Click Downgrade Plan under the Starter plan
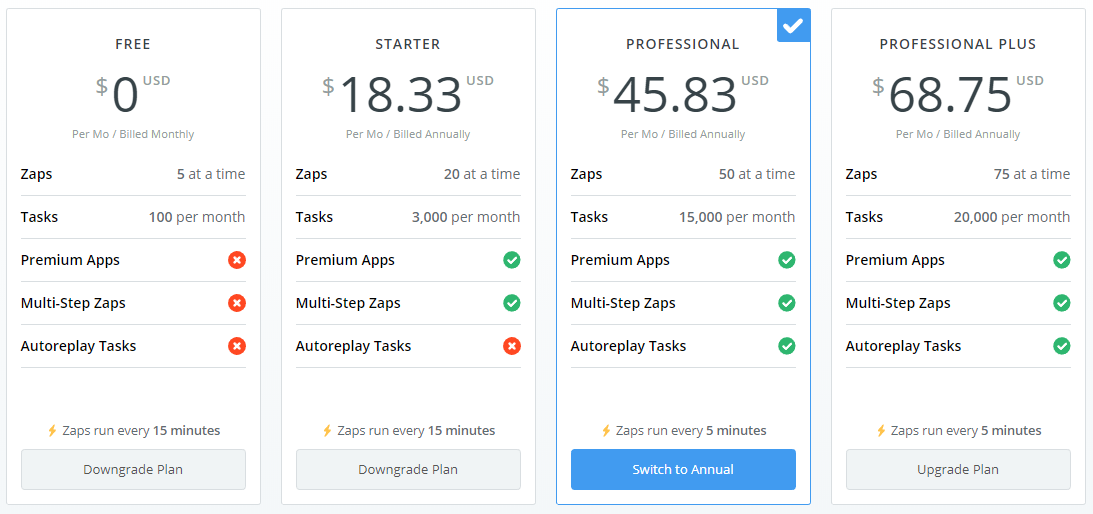 tap(408, 469)
